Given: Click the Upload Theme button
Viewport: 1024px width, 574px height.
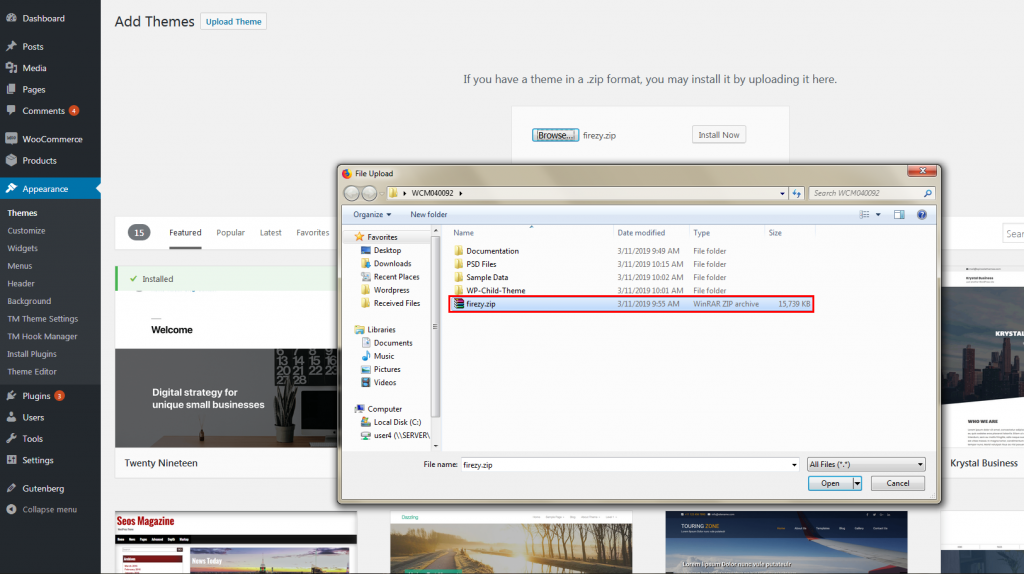Looking at the screenshot, I should point(233,22).
